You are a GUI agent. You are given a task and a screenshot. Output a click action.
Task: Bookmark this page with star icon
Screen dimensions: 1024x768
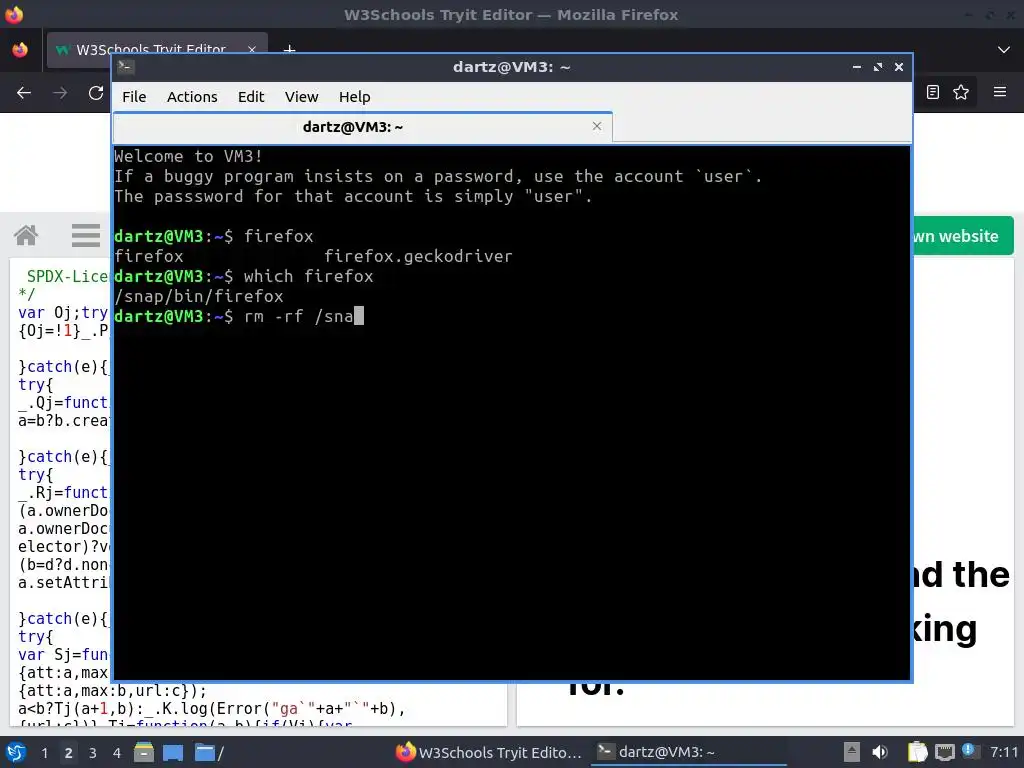click(x=961, y=92)
